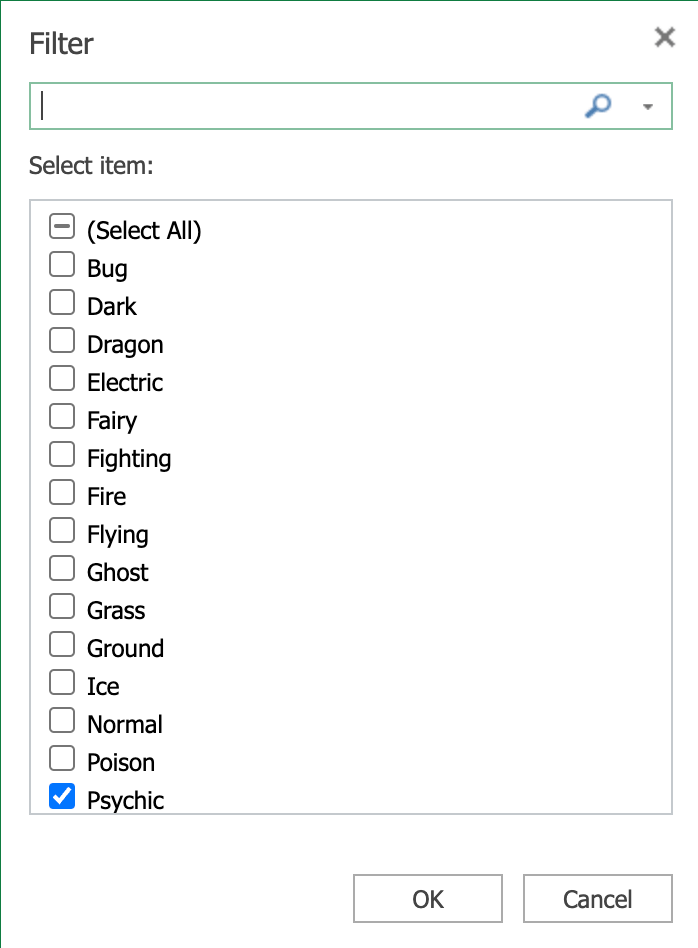Toggle the Ice checkbox

click(x=62, y=682)
